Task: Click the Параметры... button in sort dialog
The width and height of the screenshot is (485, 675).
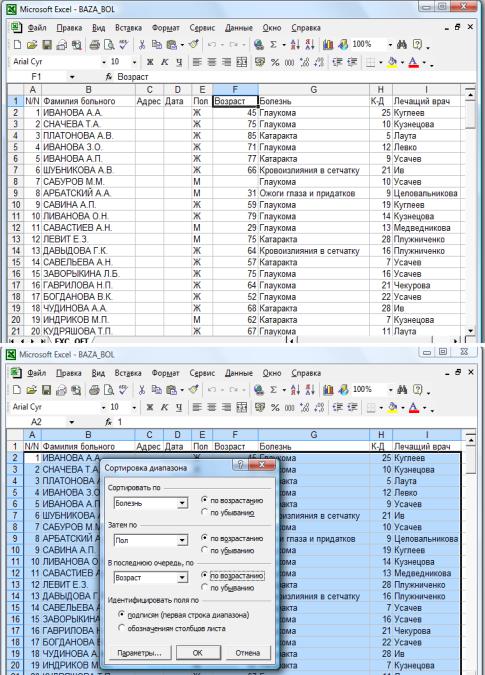Action: pos(139,653)
